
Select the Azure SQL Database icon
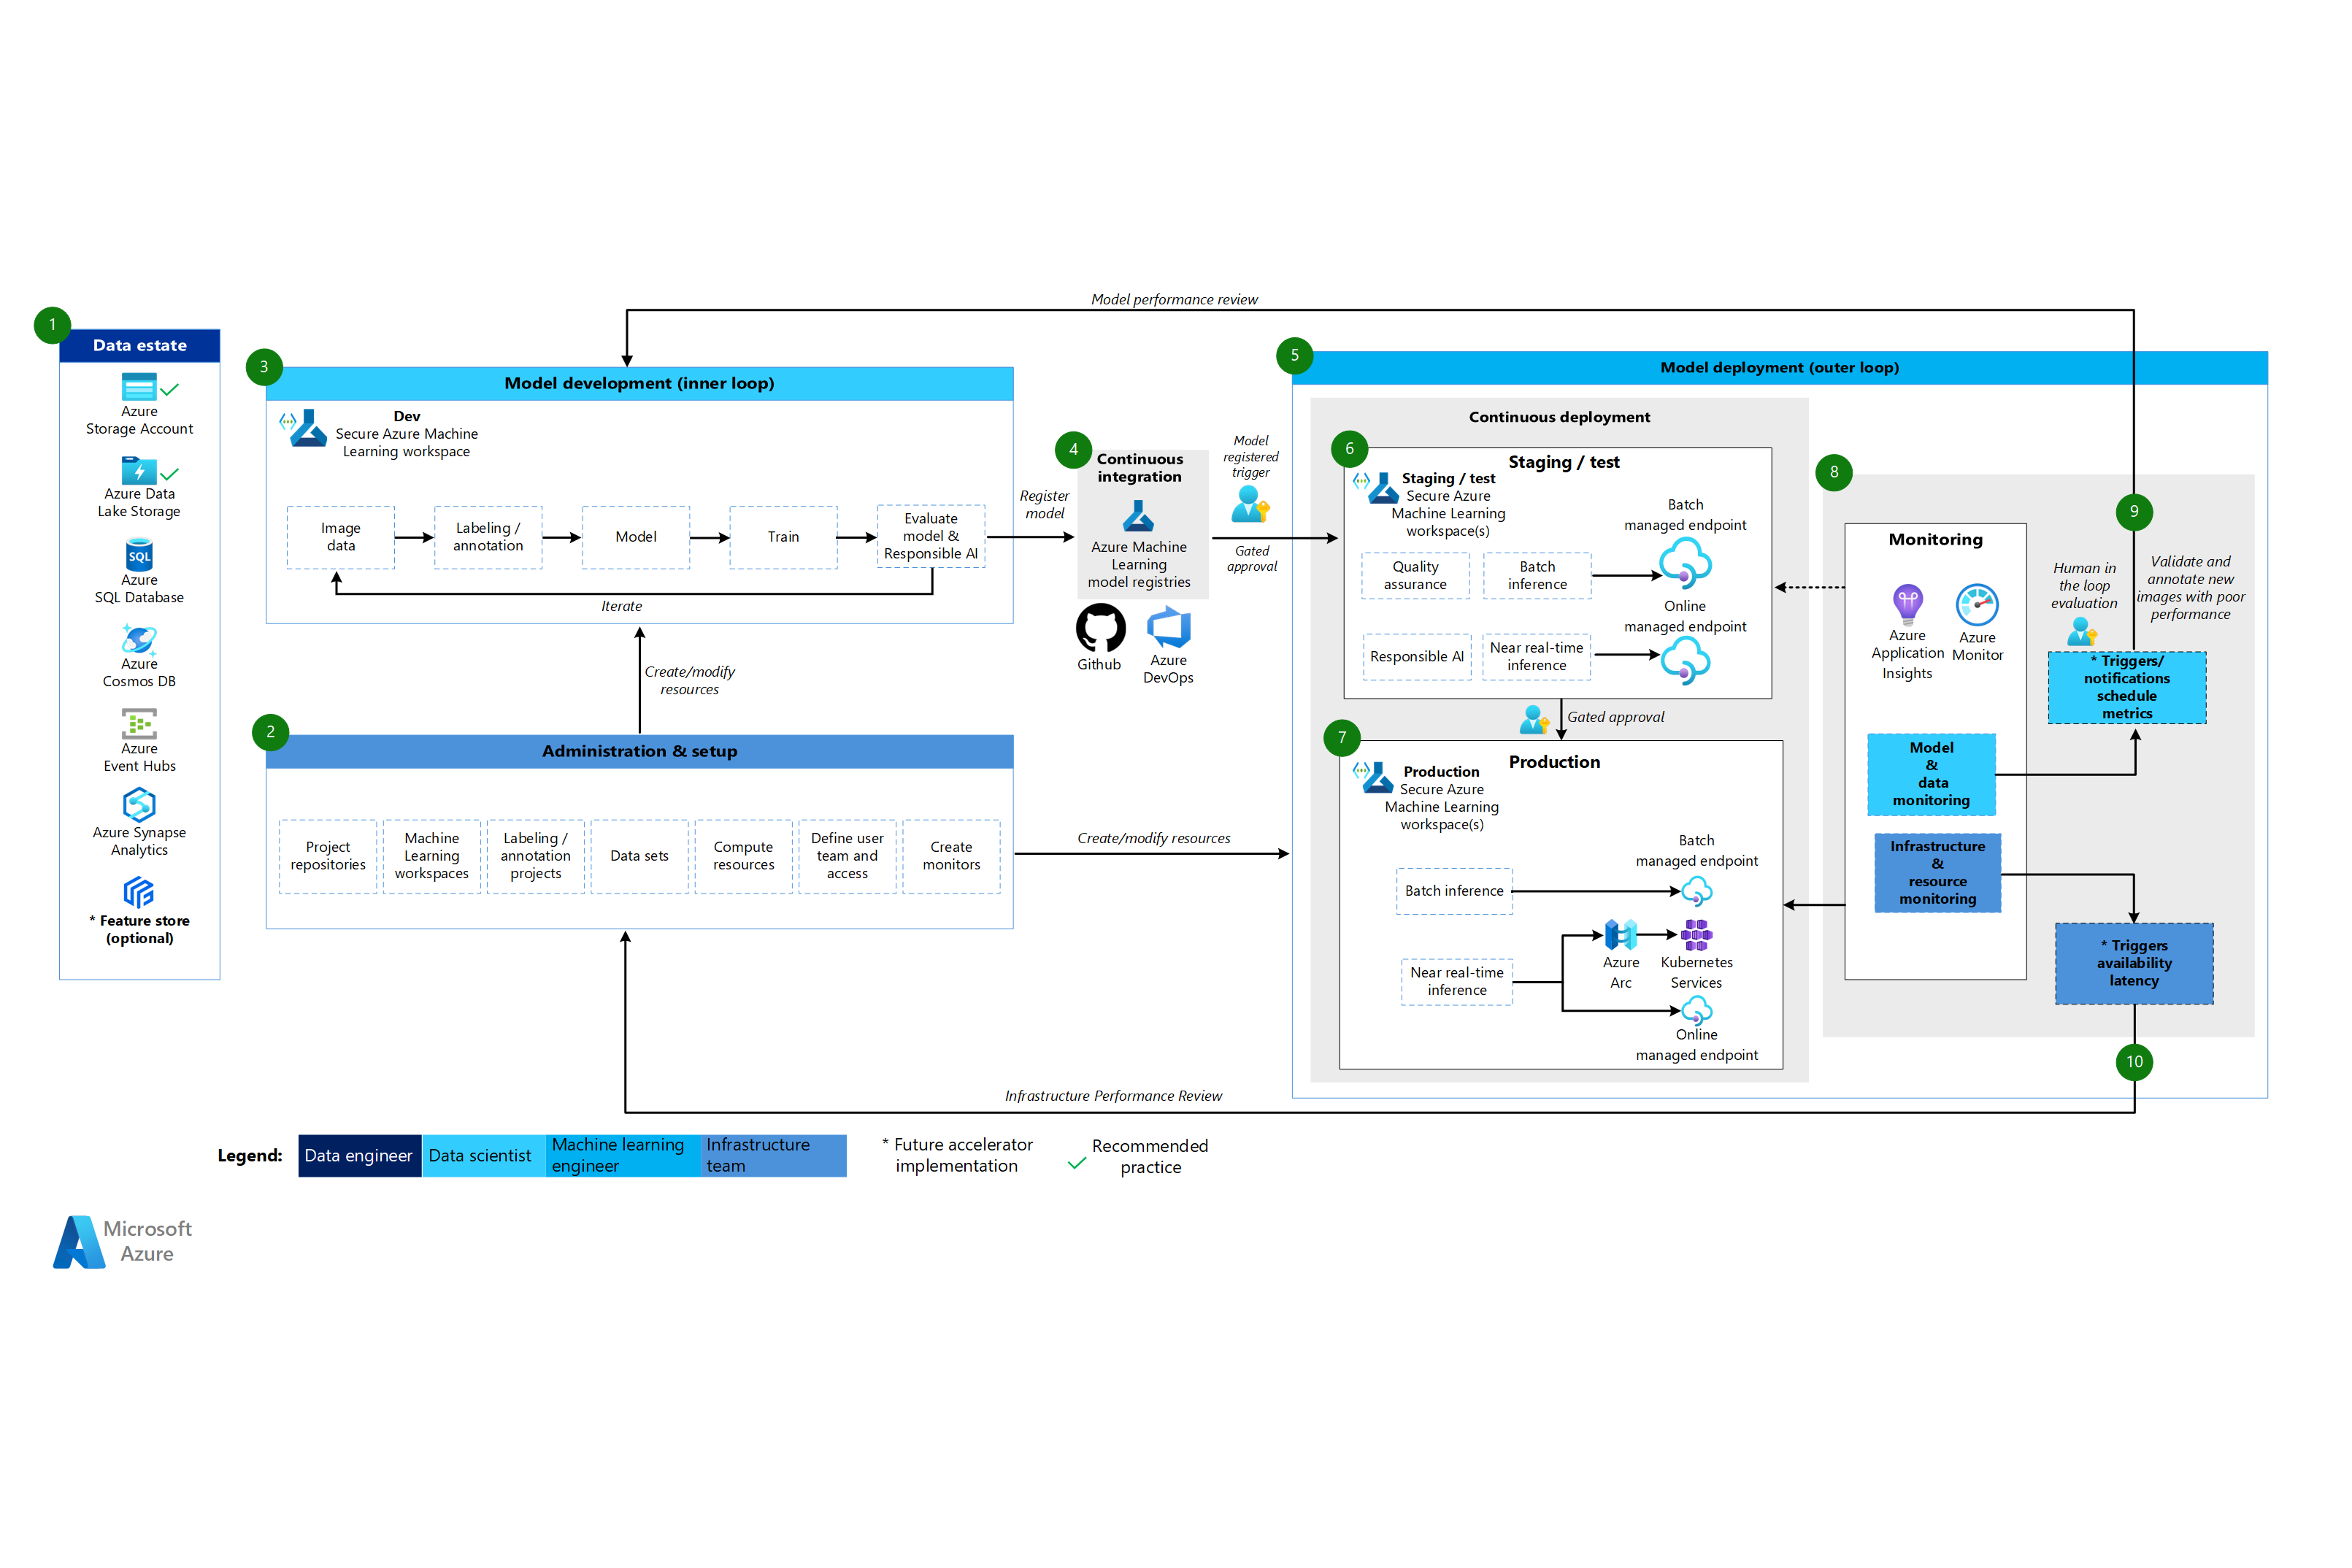click(x=139, y=555)
